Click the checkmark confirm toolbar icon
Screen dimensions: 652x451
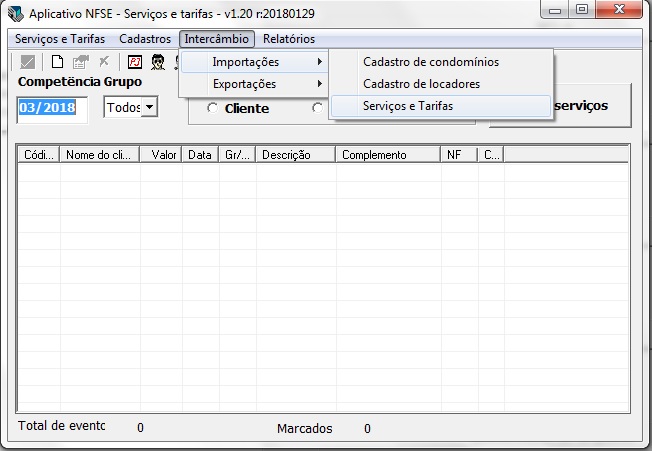coord(28,61)
